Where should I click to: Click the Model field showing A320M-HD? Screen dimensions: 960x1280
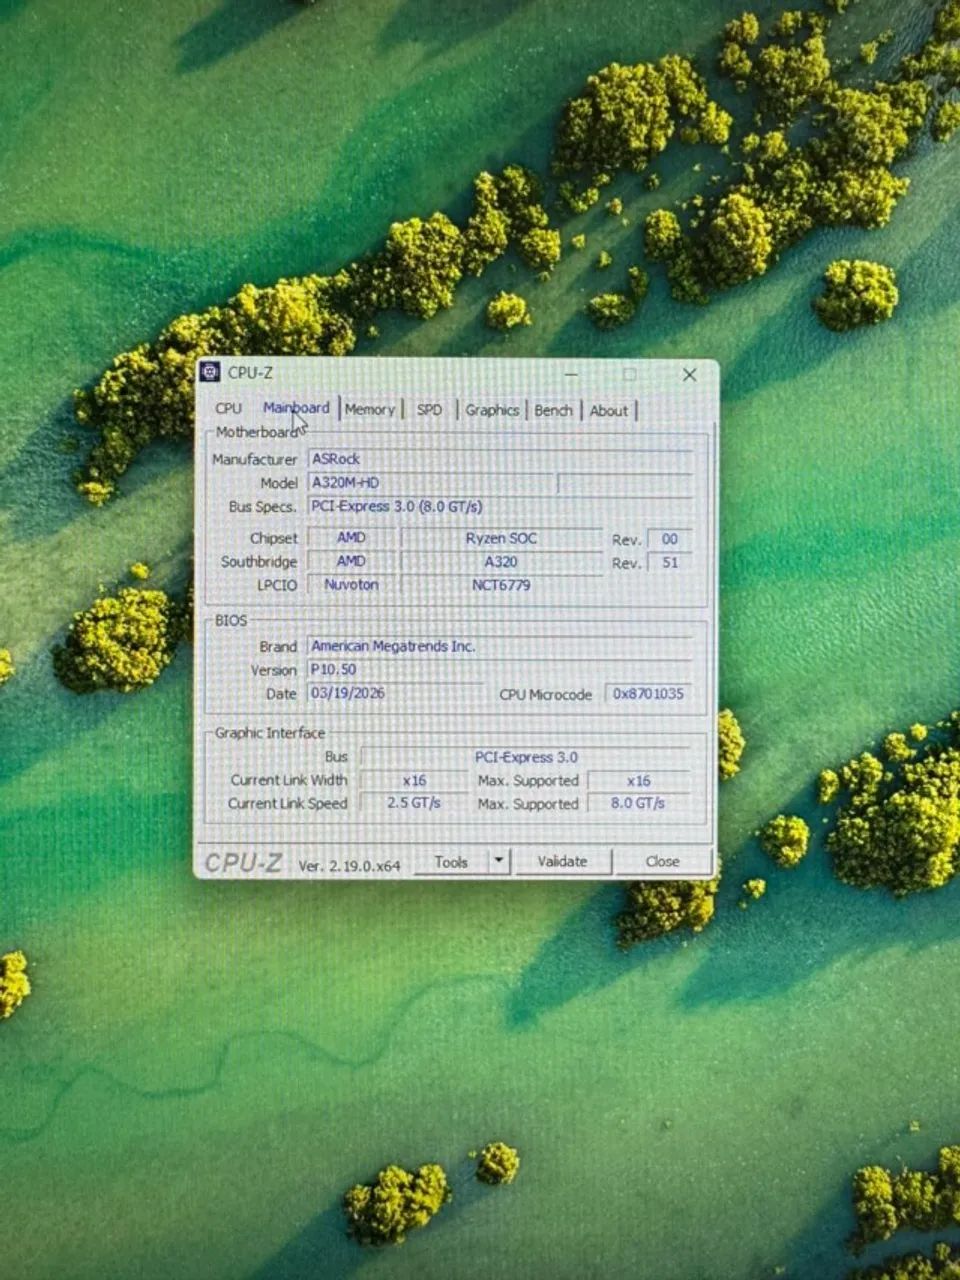[430, 483]
